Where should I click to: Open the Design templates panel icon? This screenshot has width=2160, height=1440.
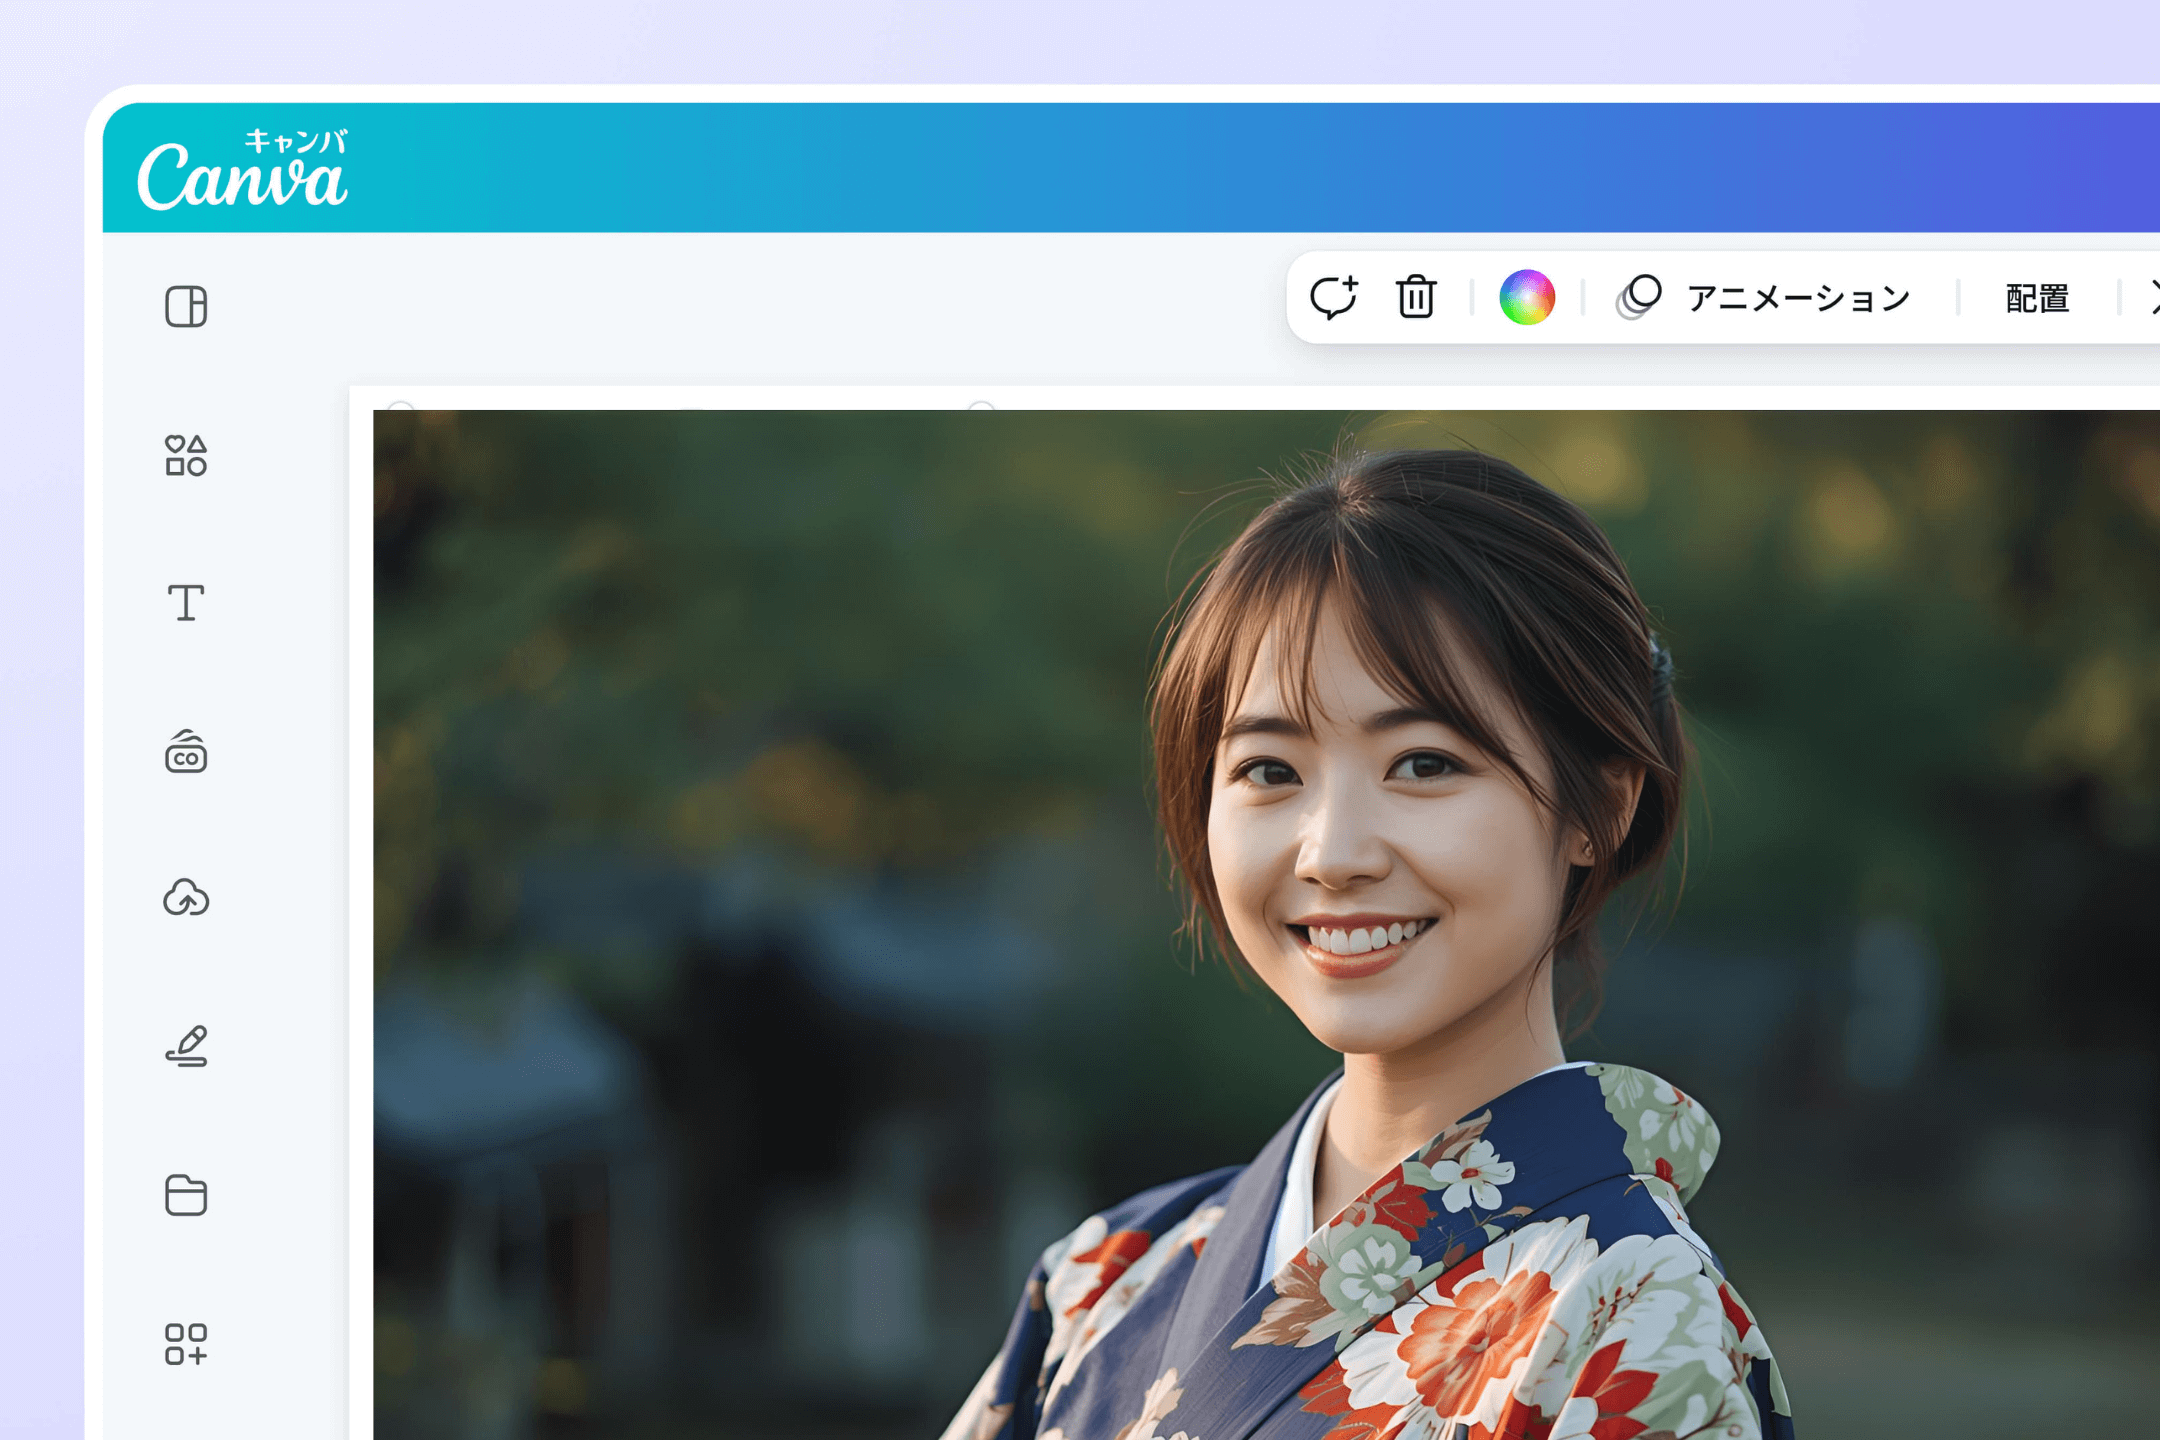point(186,306)
